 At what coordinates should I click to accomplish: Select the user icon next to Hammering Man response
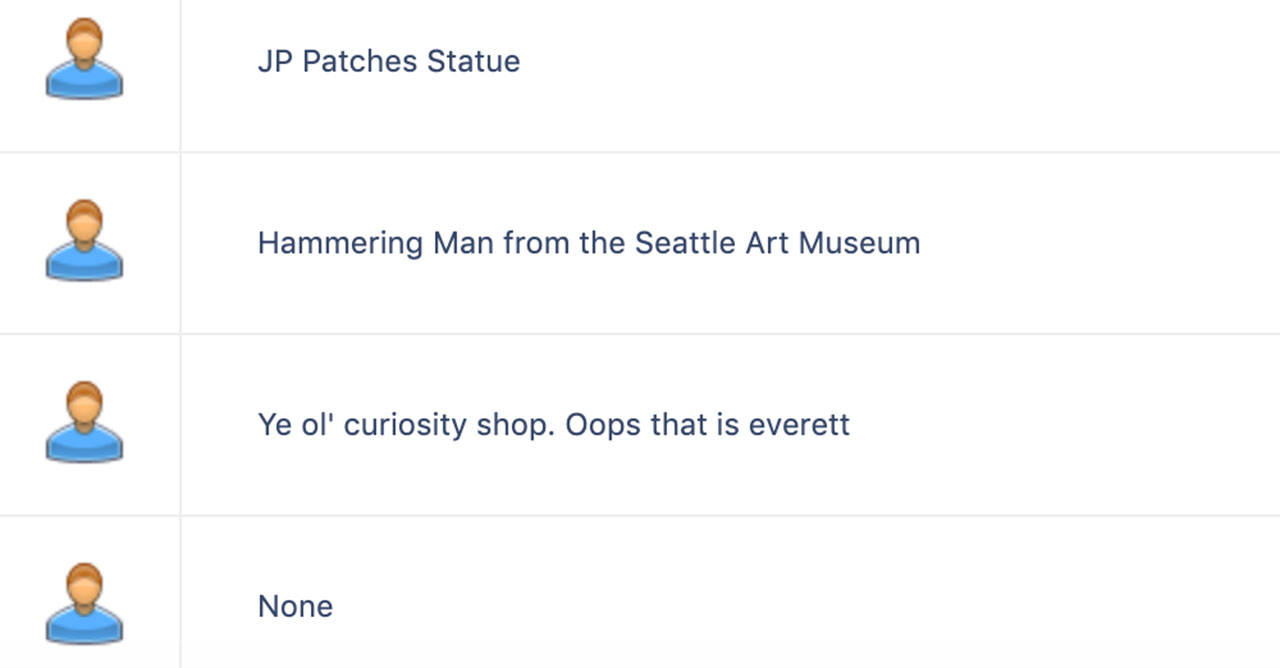pos(84,241)
